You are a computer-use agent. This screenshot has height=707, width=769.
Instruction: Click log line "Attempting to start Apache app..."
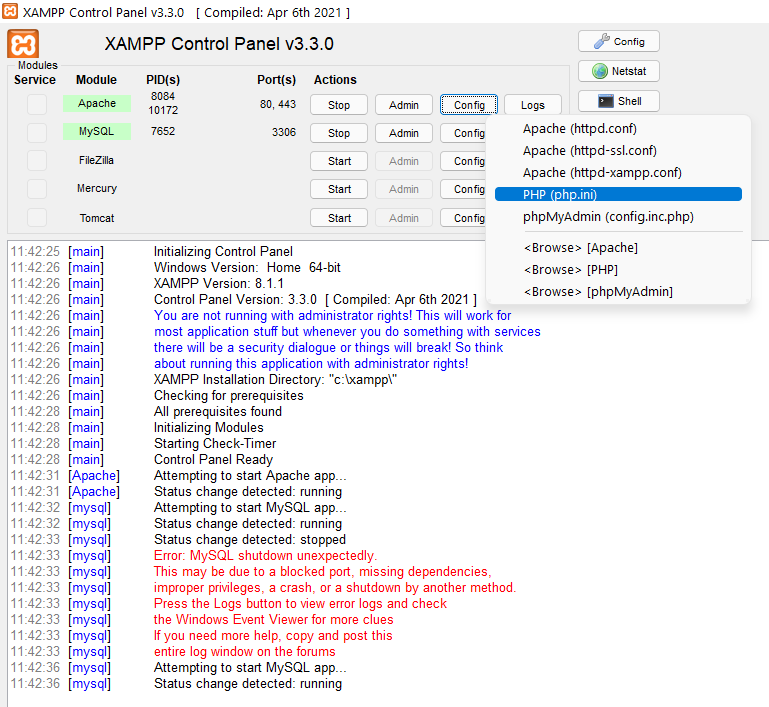[x=250, y=476]
